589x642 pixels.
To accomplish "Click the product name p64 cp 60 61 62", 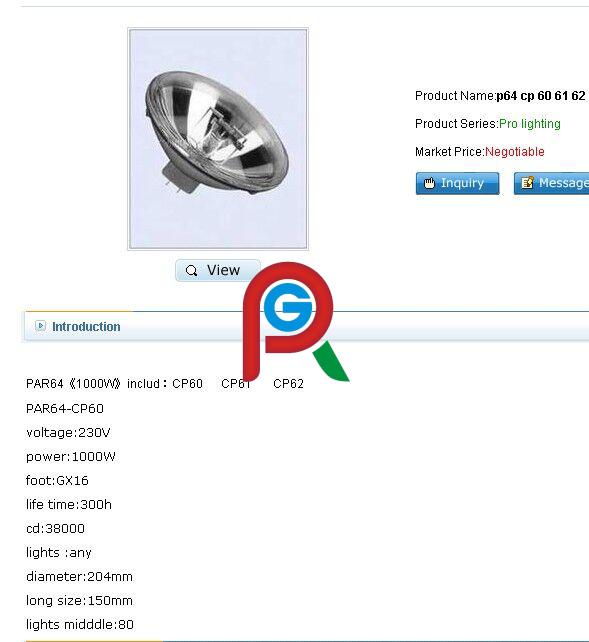I will [x=541, y=96].
